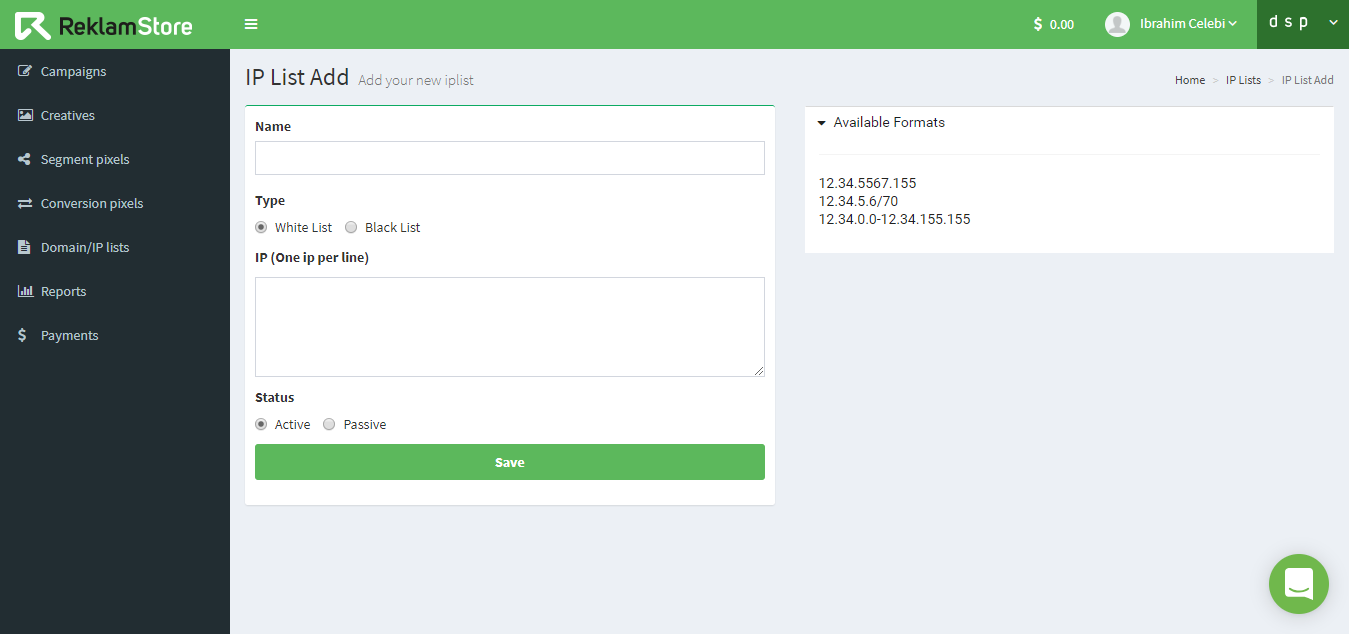The height and width of the screenshot is (634, 1349).
Task: Open Campaigns in the sidebar
Action: [115, 71]
